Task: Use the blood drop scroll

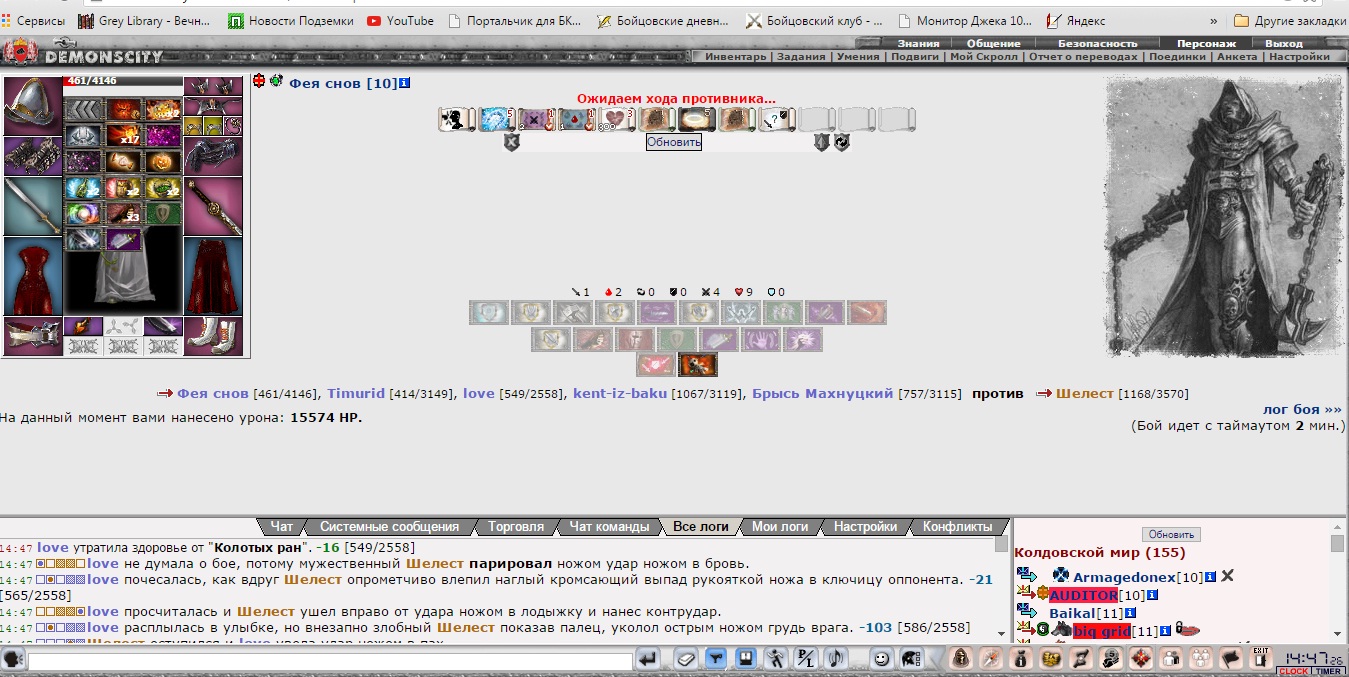Action: [577, 120]
